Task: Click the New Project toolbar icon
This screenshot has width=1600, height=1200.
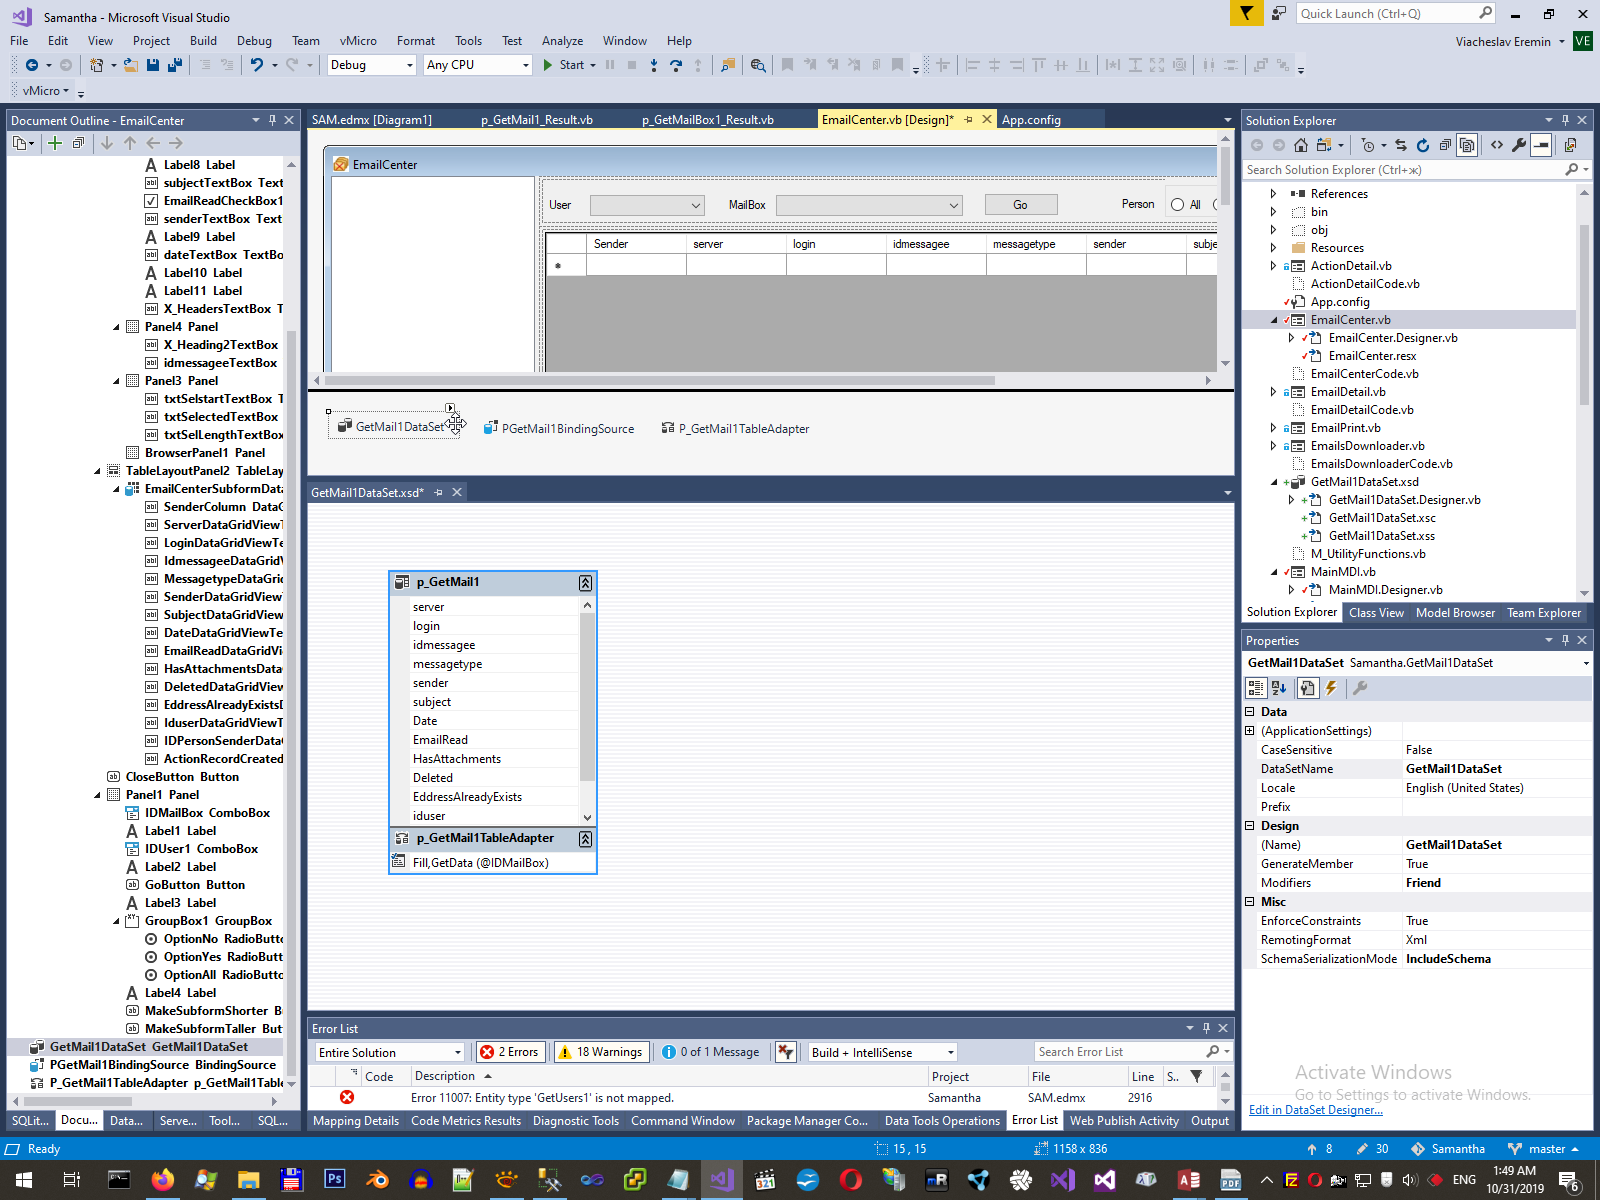Action: click(96, 65)
